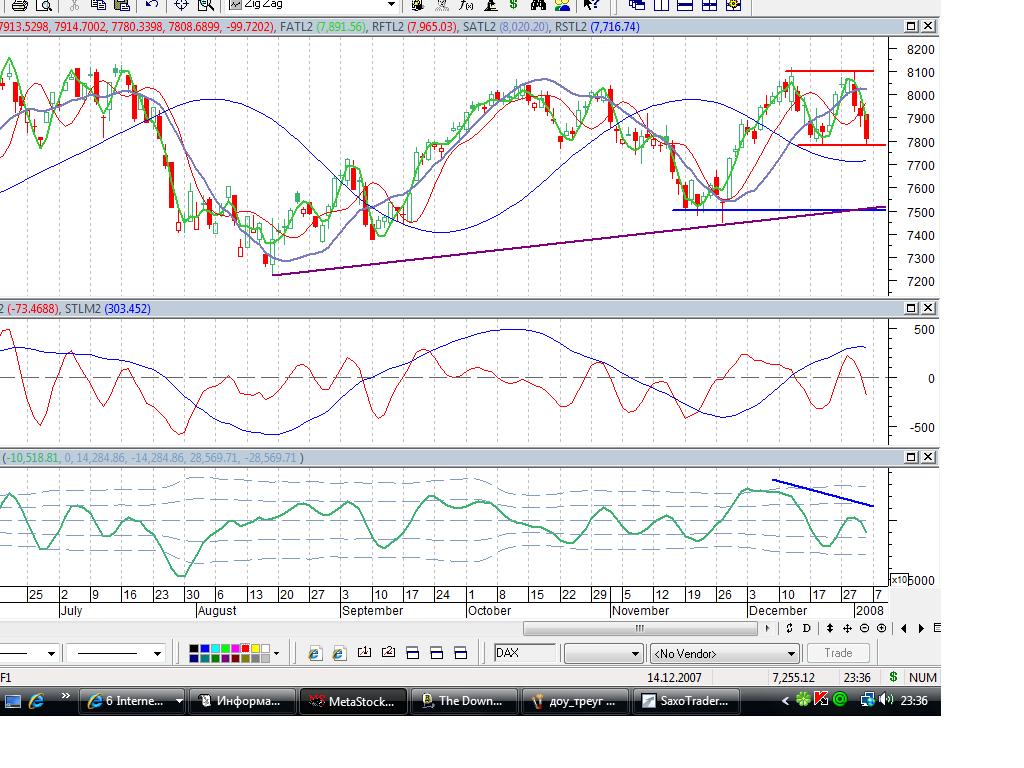Image resolution: width=1024 pixels, height=768 pixels.
Task: Click the D periodicity button
Action: 807,628
